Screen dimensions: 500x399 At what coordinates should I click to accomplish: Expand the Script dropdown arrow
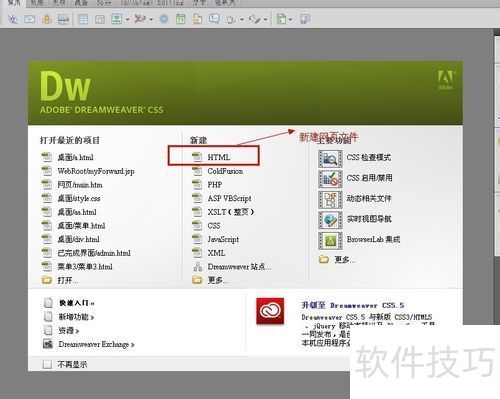click(x=266, y=20)
